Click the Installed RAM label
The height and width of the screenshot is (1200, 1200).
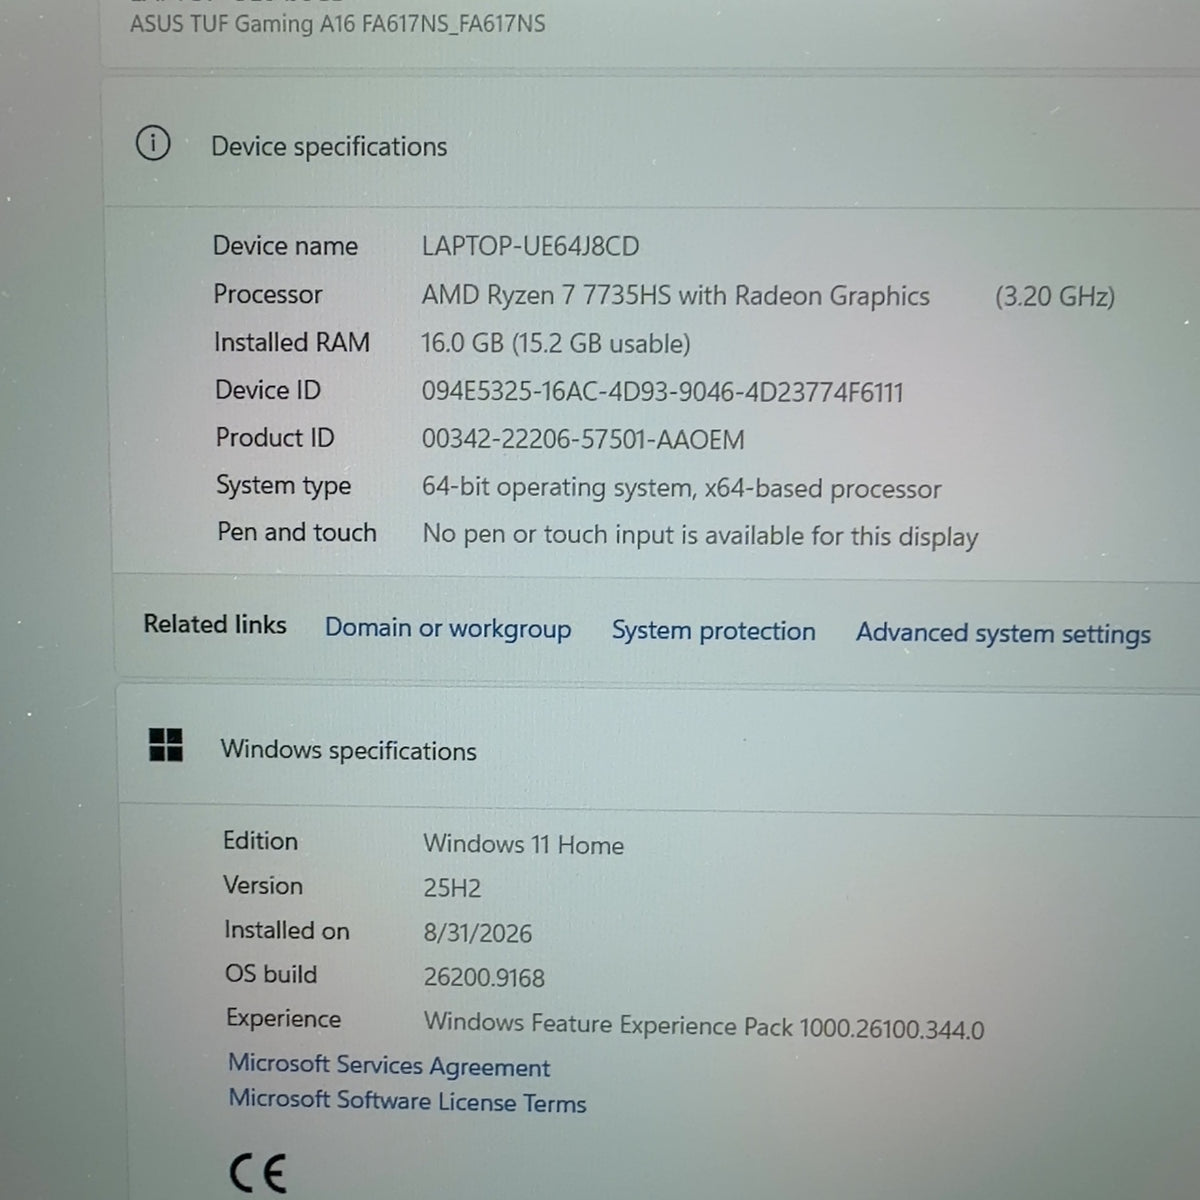tap(292, 342)
